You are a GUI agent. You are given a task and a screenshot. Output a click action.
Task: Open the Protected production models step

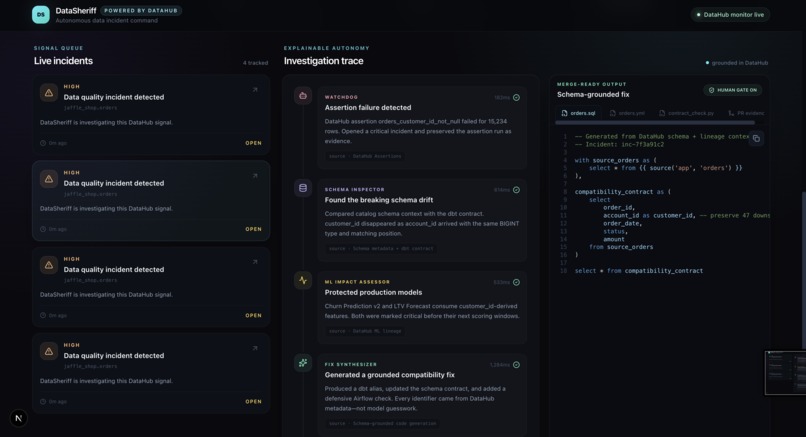(x=422, y=307)
